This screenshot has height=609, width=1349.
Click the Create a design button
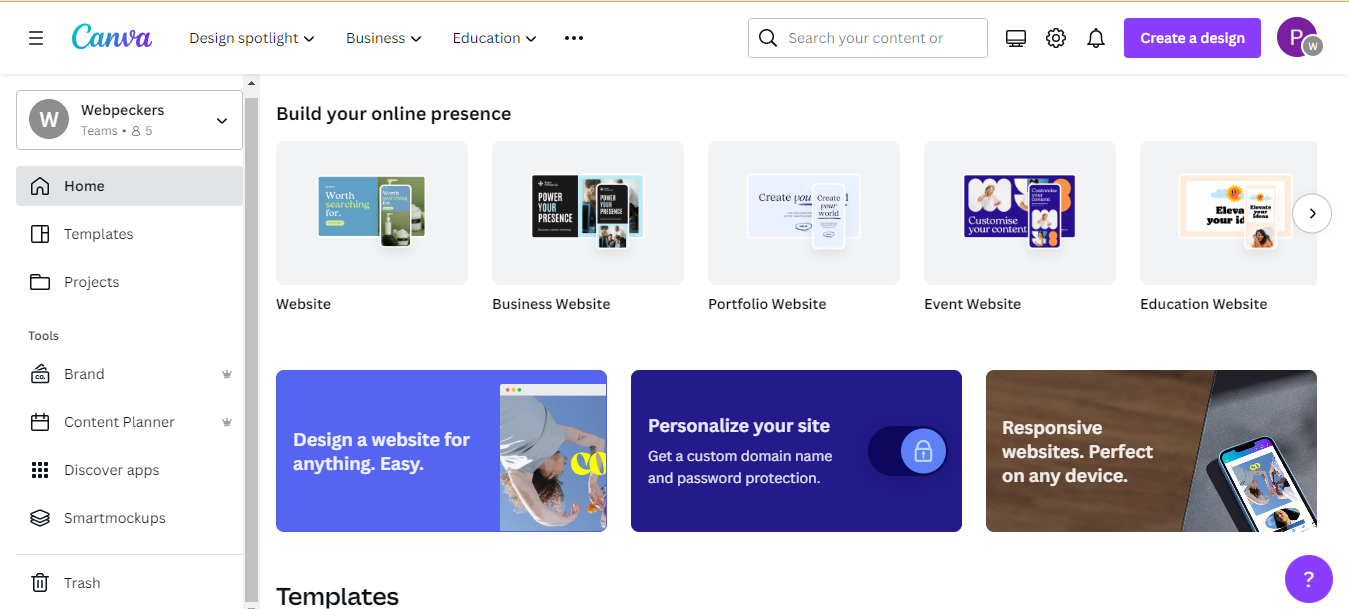click(1192, 37)
